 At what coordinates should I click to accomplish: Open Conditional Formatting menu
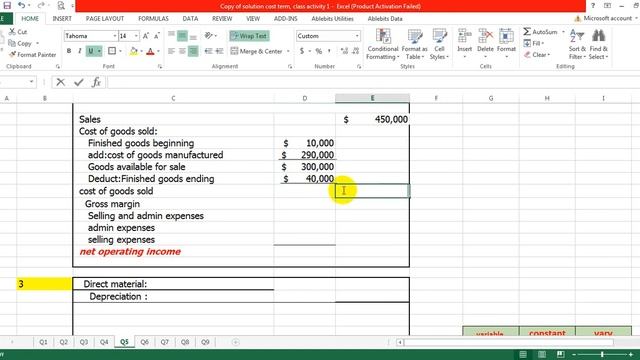[x=383, y=44]
